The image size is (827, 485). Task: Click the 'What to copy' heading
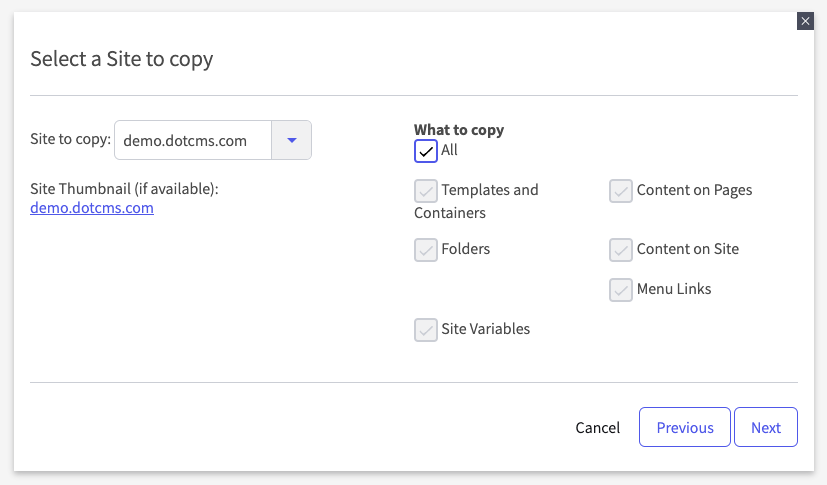[x=459, y=130]
